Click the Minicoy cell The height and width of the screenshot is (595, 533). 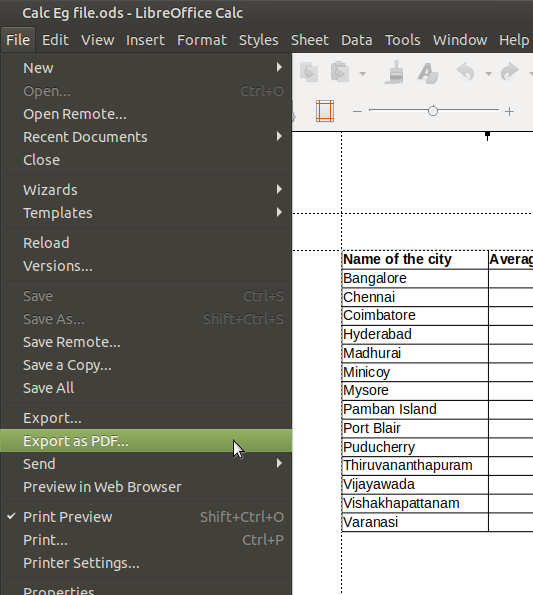click(x=415, y=372)
